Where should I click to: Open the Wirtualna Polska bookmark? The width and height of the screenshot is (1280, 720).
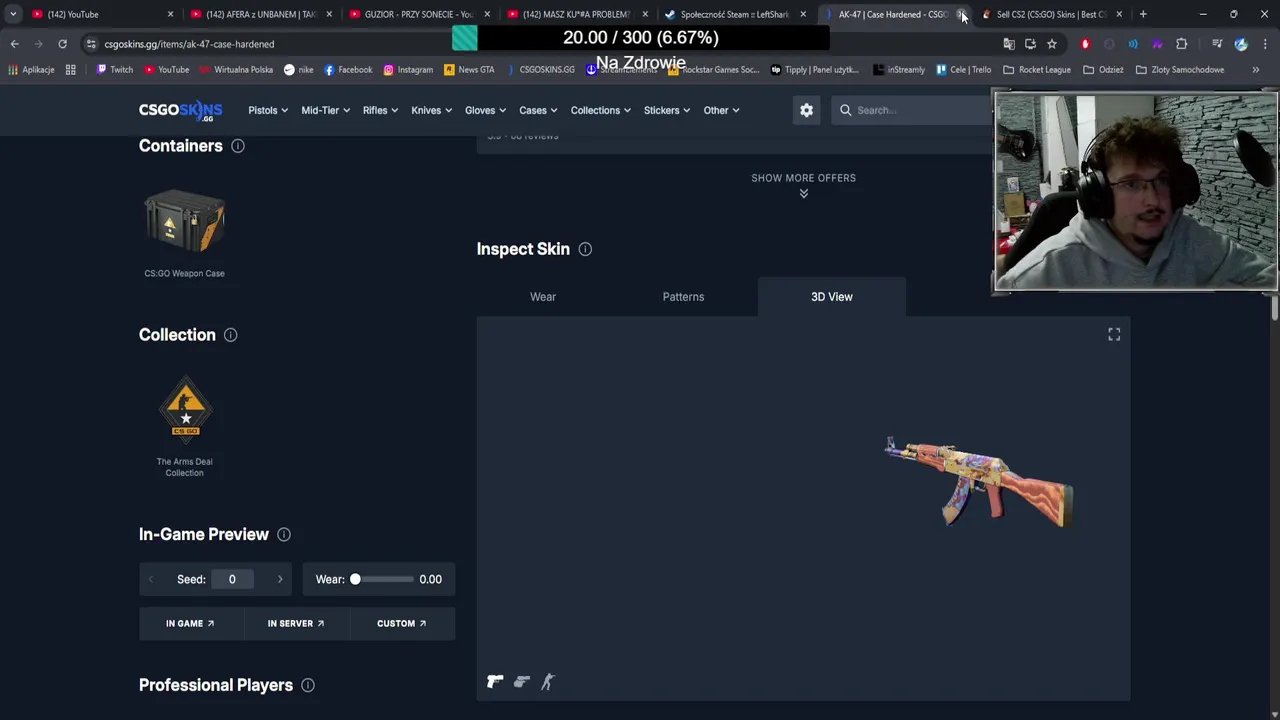236,70
